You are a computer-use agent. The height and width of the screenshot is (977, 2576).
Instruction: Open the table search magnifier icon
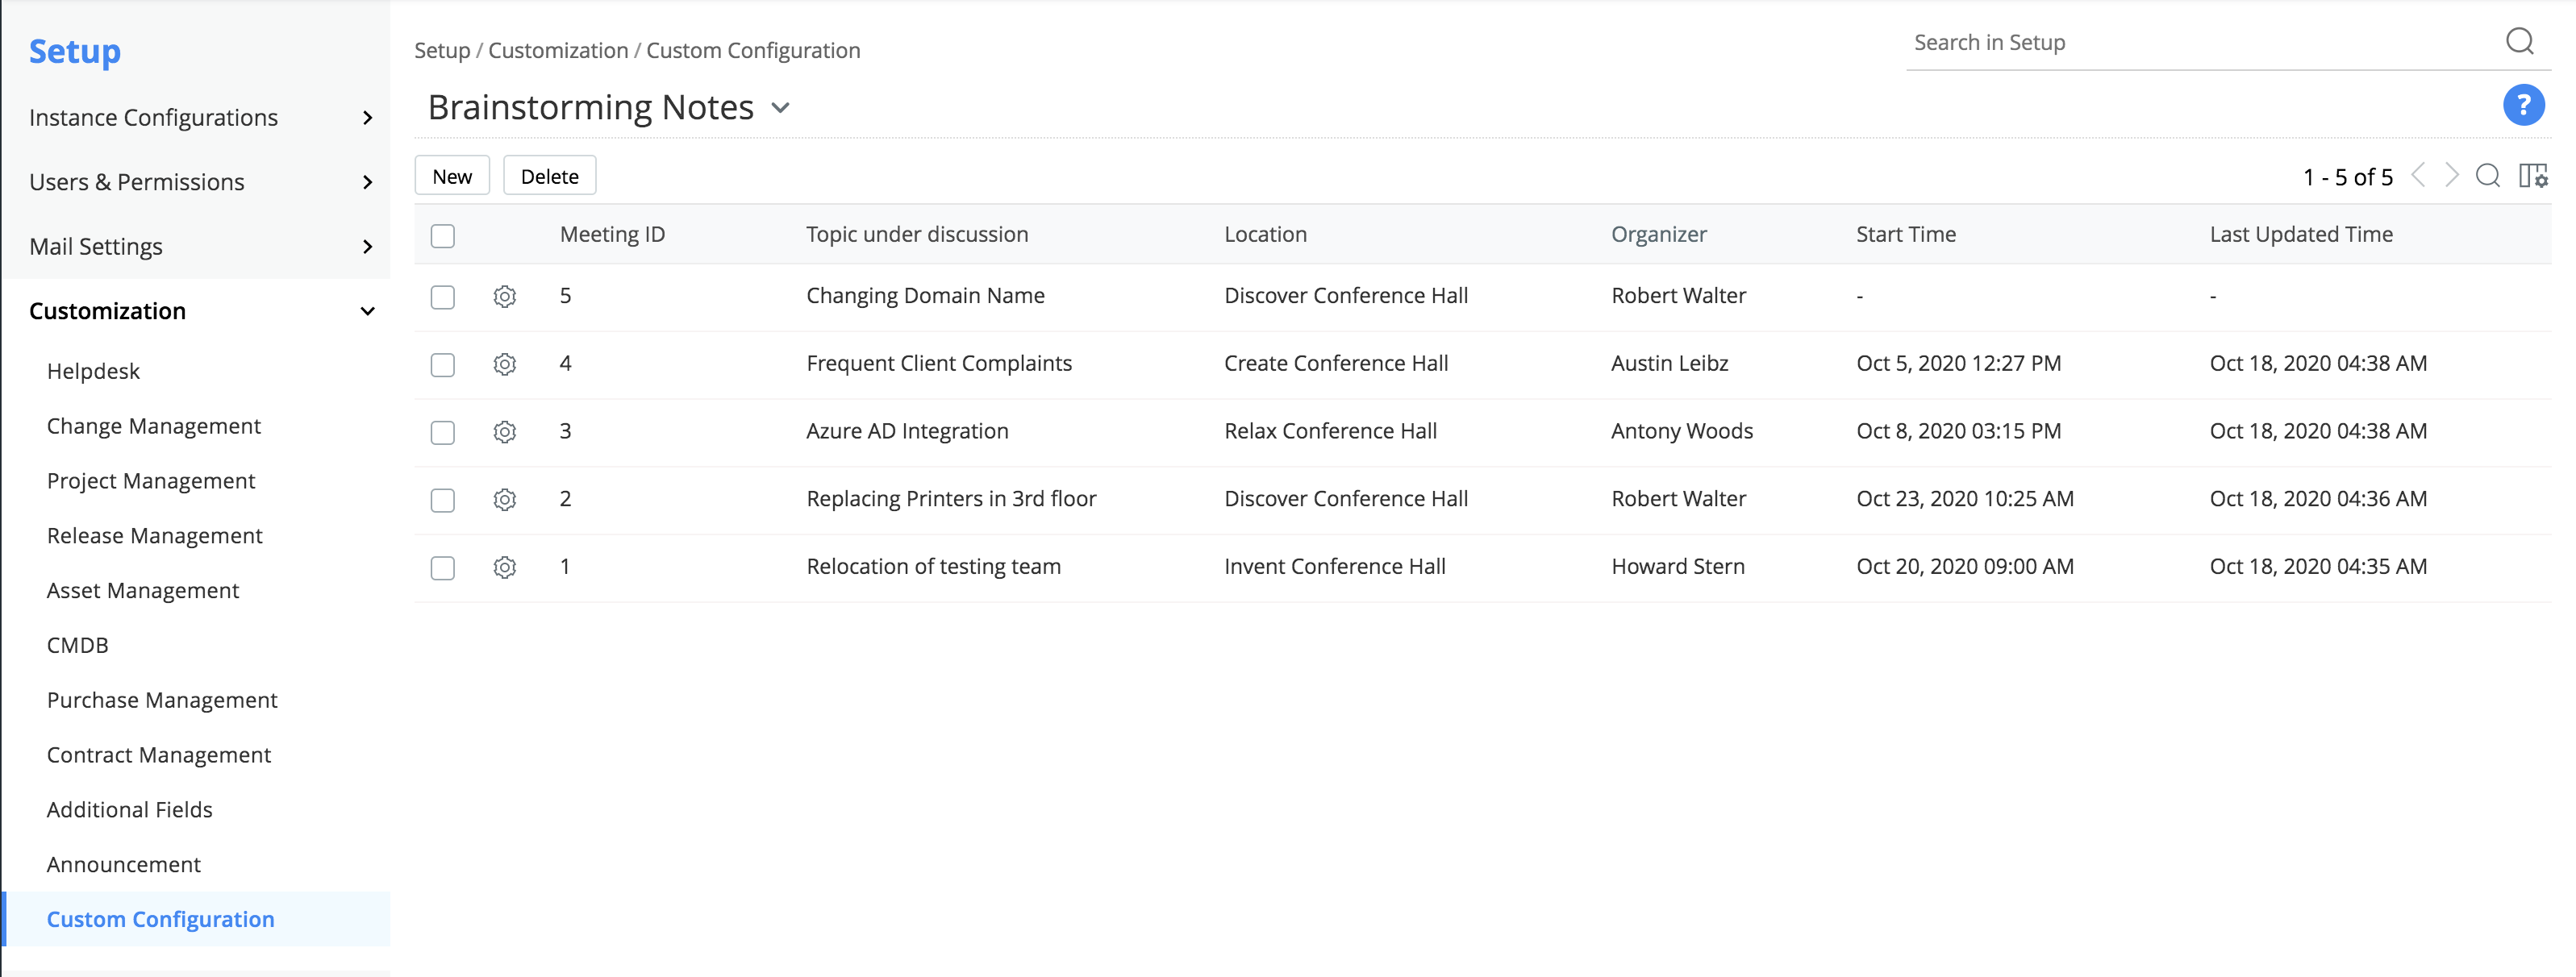pyautogui.click(x=2487, y=176)
